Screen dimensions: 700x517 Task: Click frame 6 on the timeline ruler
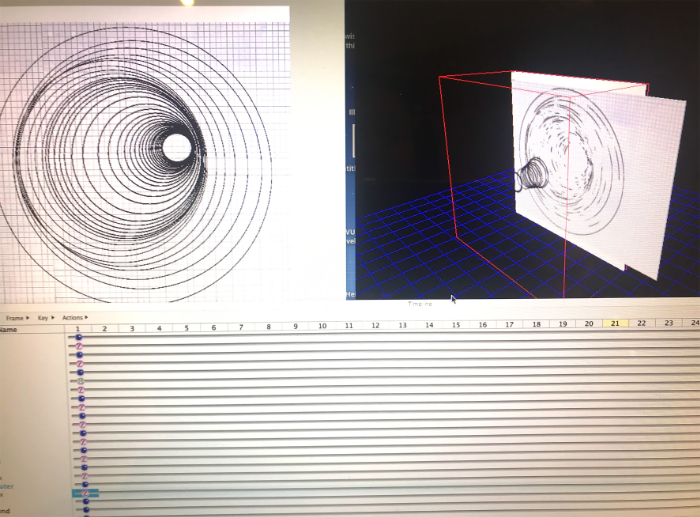pos(213,327)
